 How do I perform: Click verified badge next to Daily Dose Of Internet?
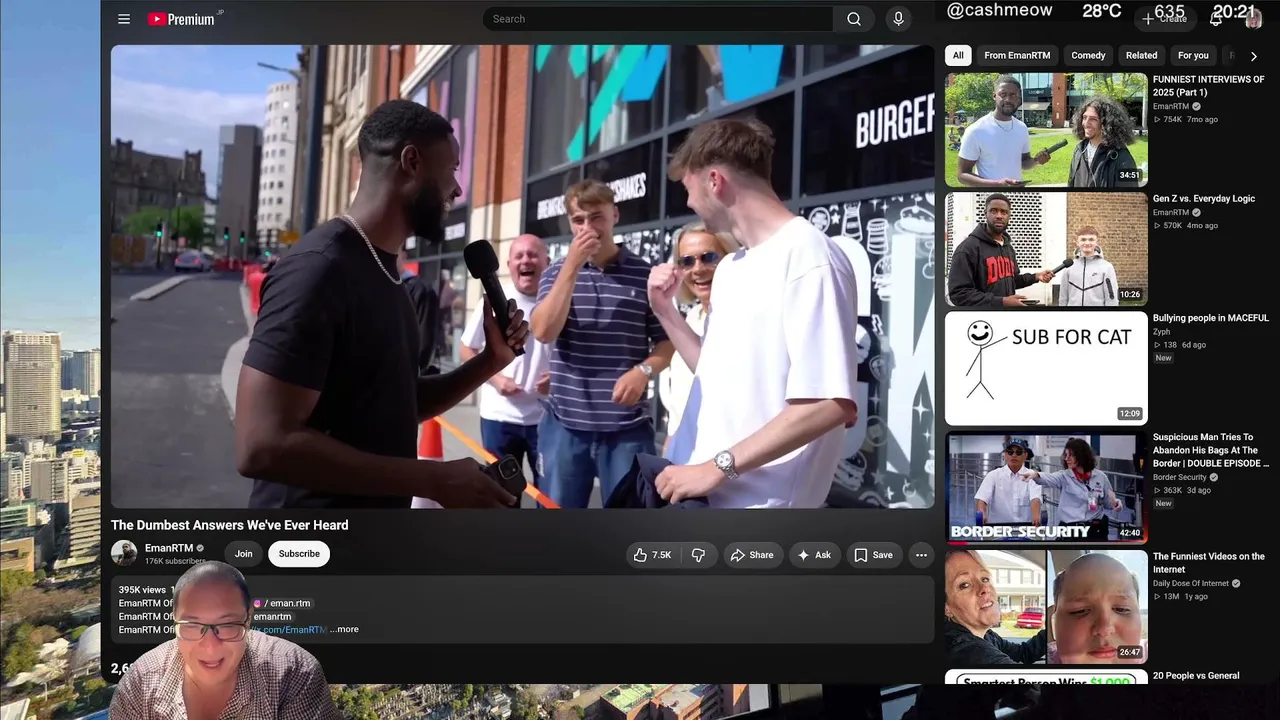click(1237, 583)
